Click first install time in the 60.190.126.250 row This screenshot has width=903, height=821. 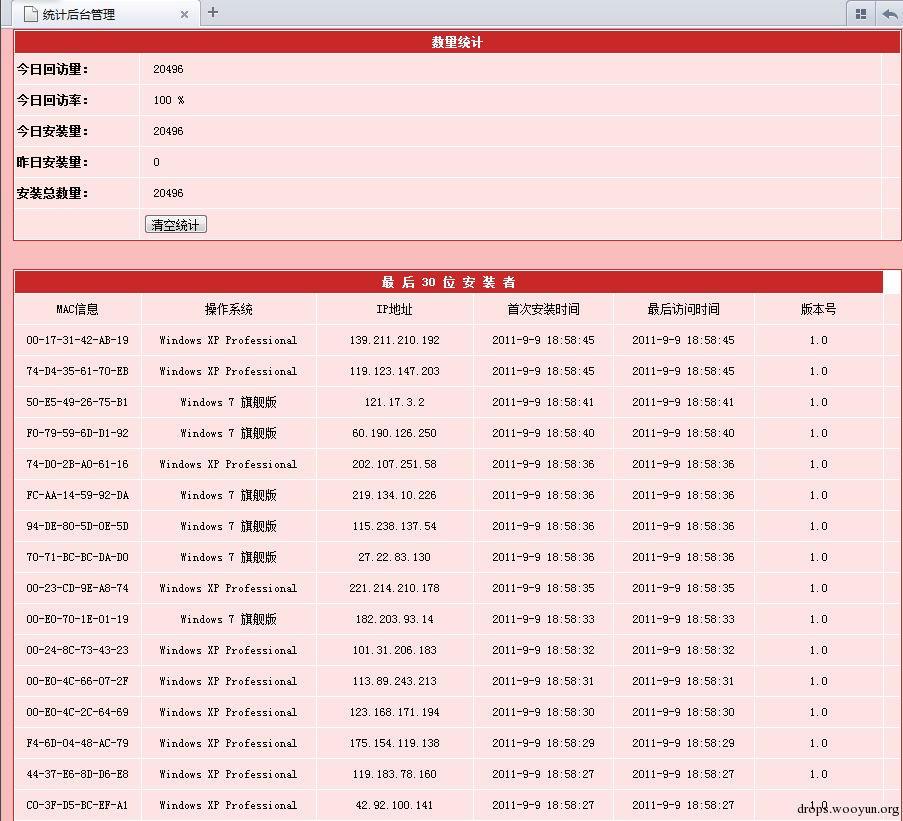pyautogui.click(x=543, y=434)
